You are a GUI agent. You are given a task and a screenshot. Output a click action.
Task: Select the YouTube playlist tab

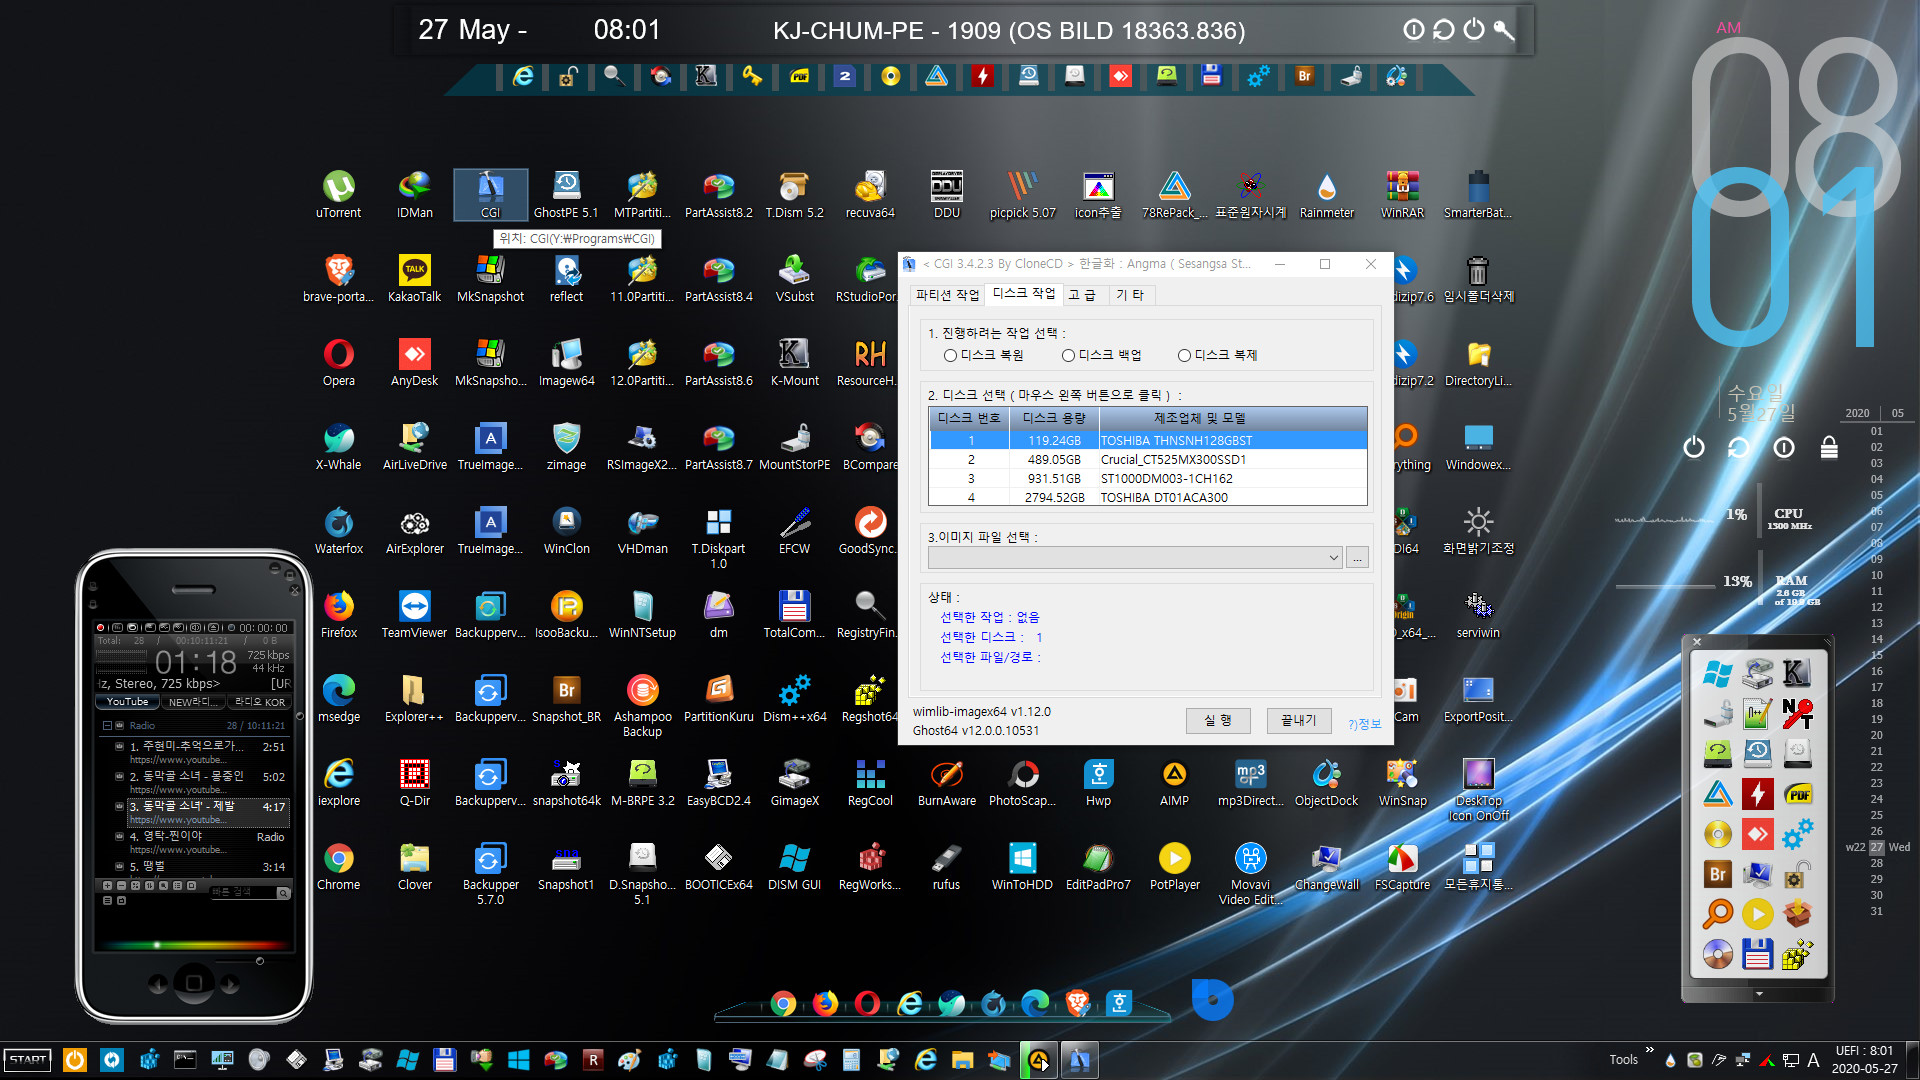(127, 702)
